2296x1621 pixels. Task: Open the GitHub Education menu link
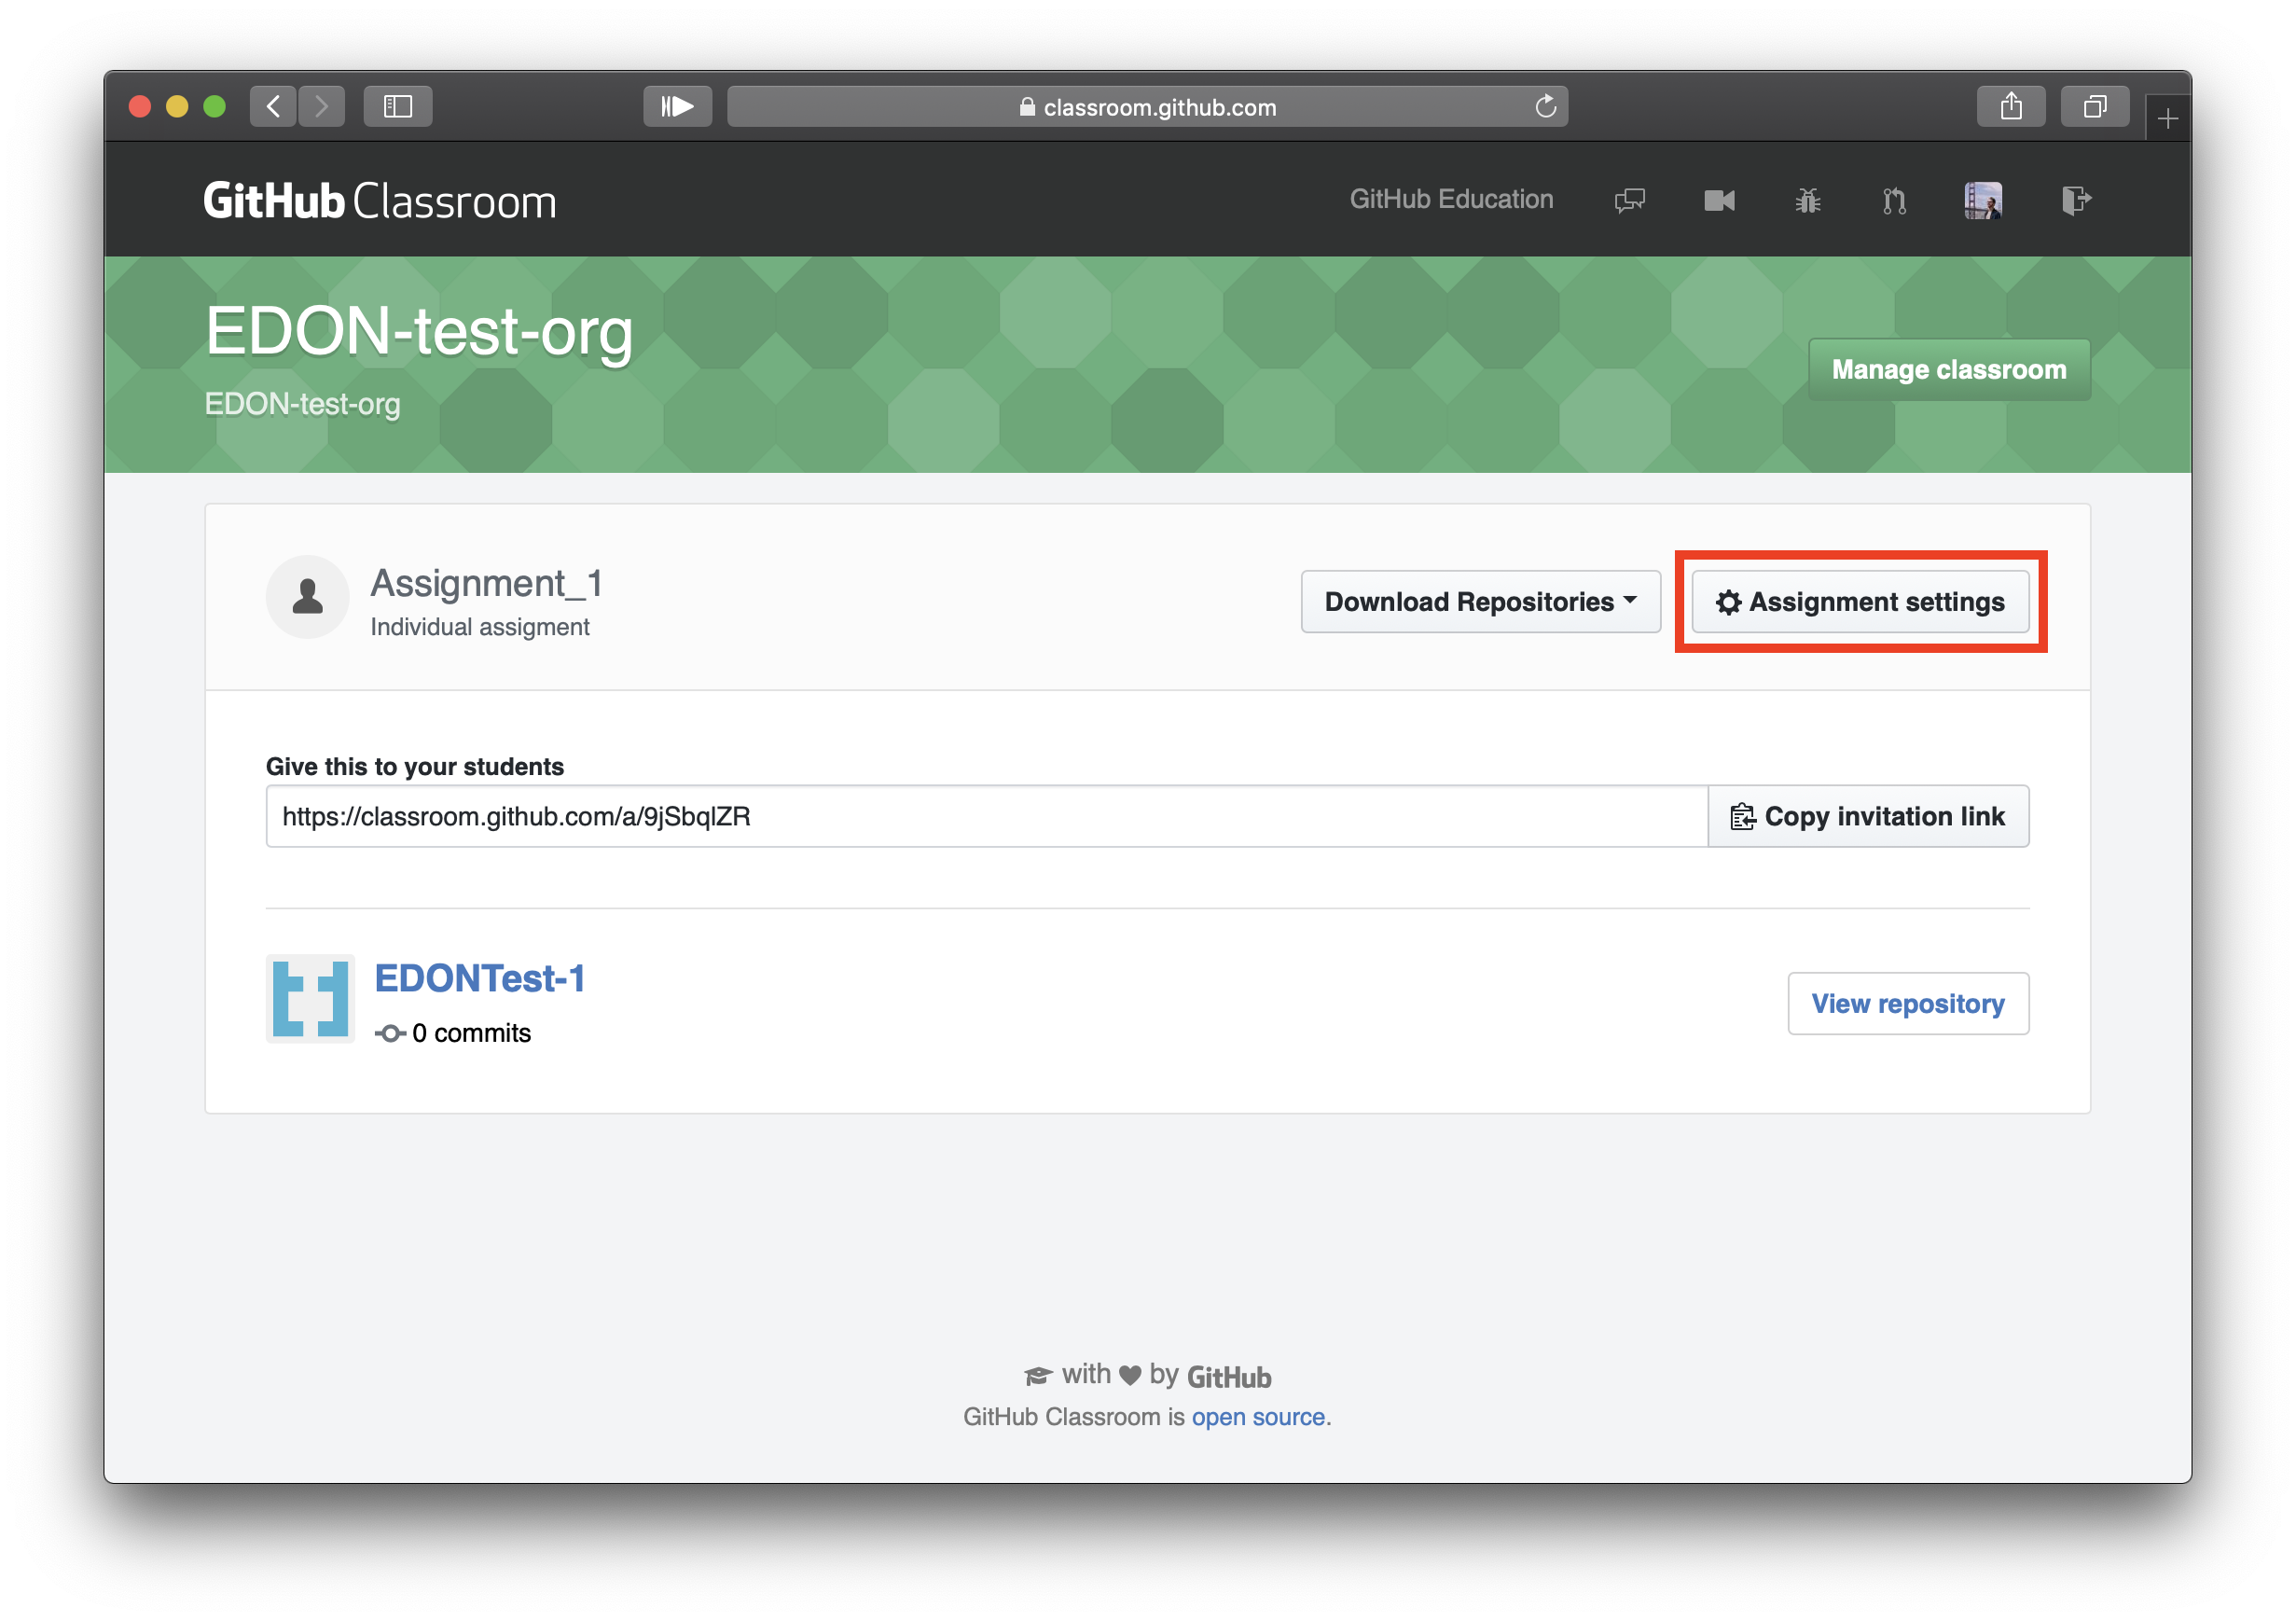point(1451,199)
